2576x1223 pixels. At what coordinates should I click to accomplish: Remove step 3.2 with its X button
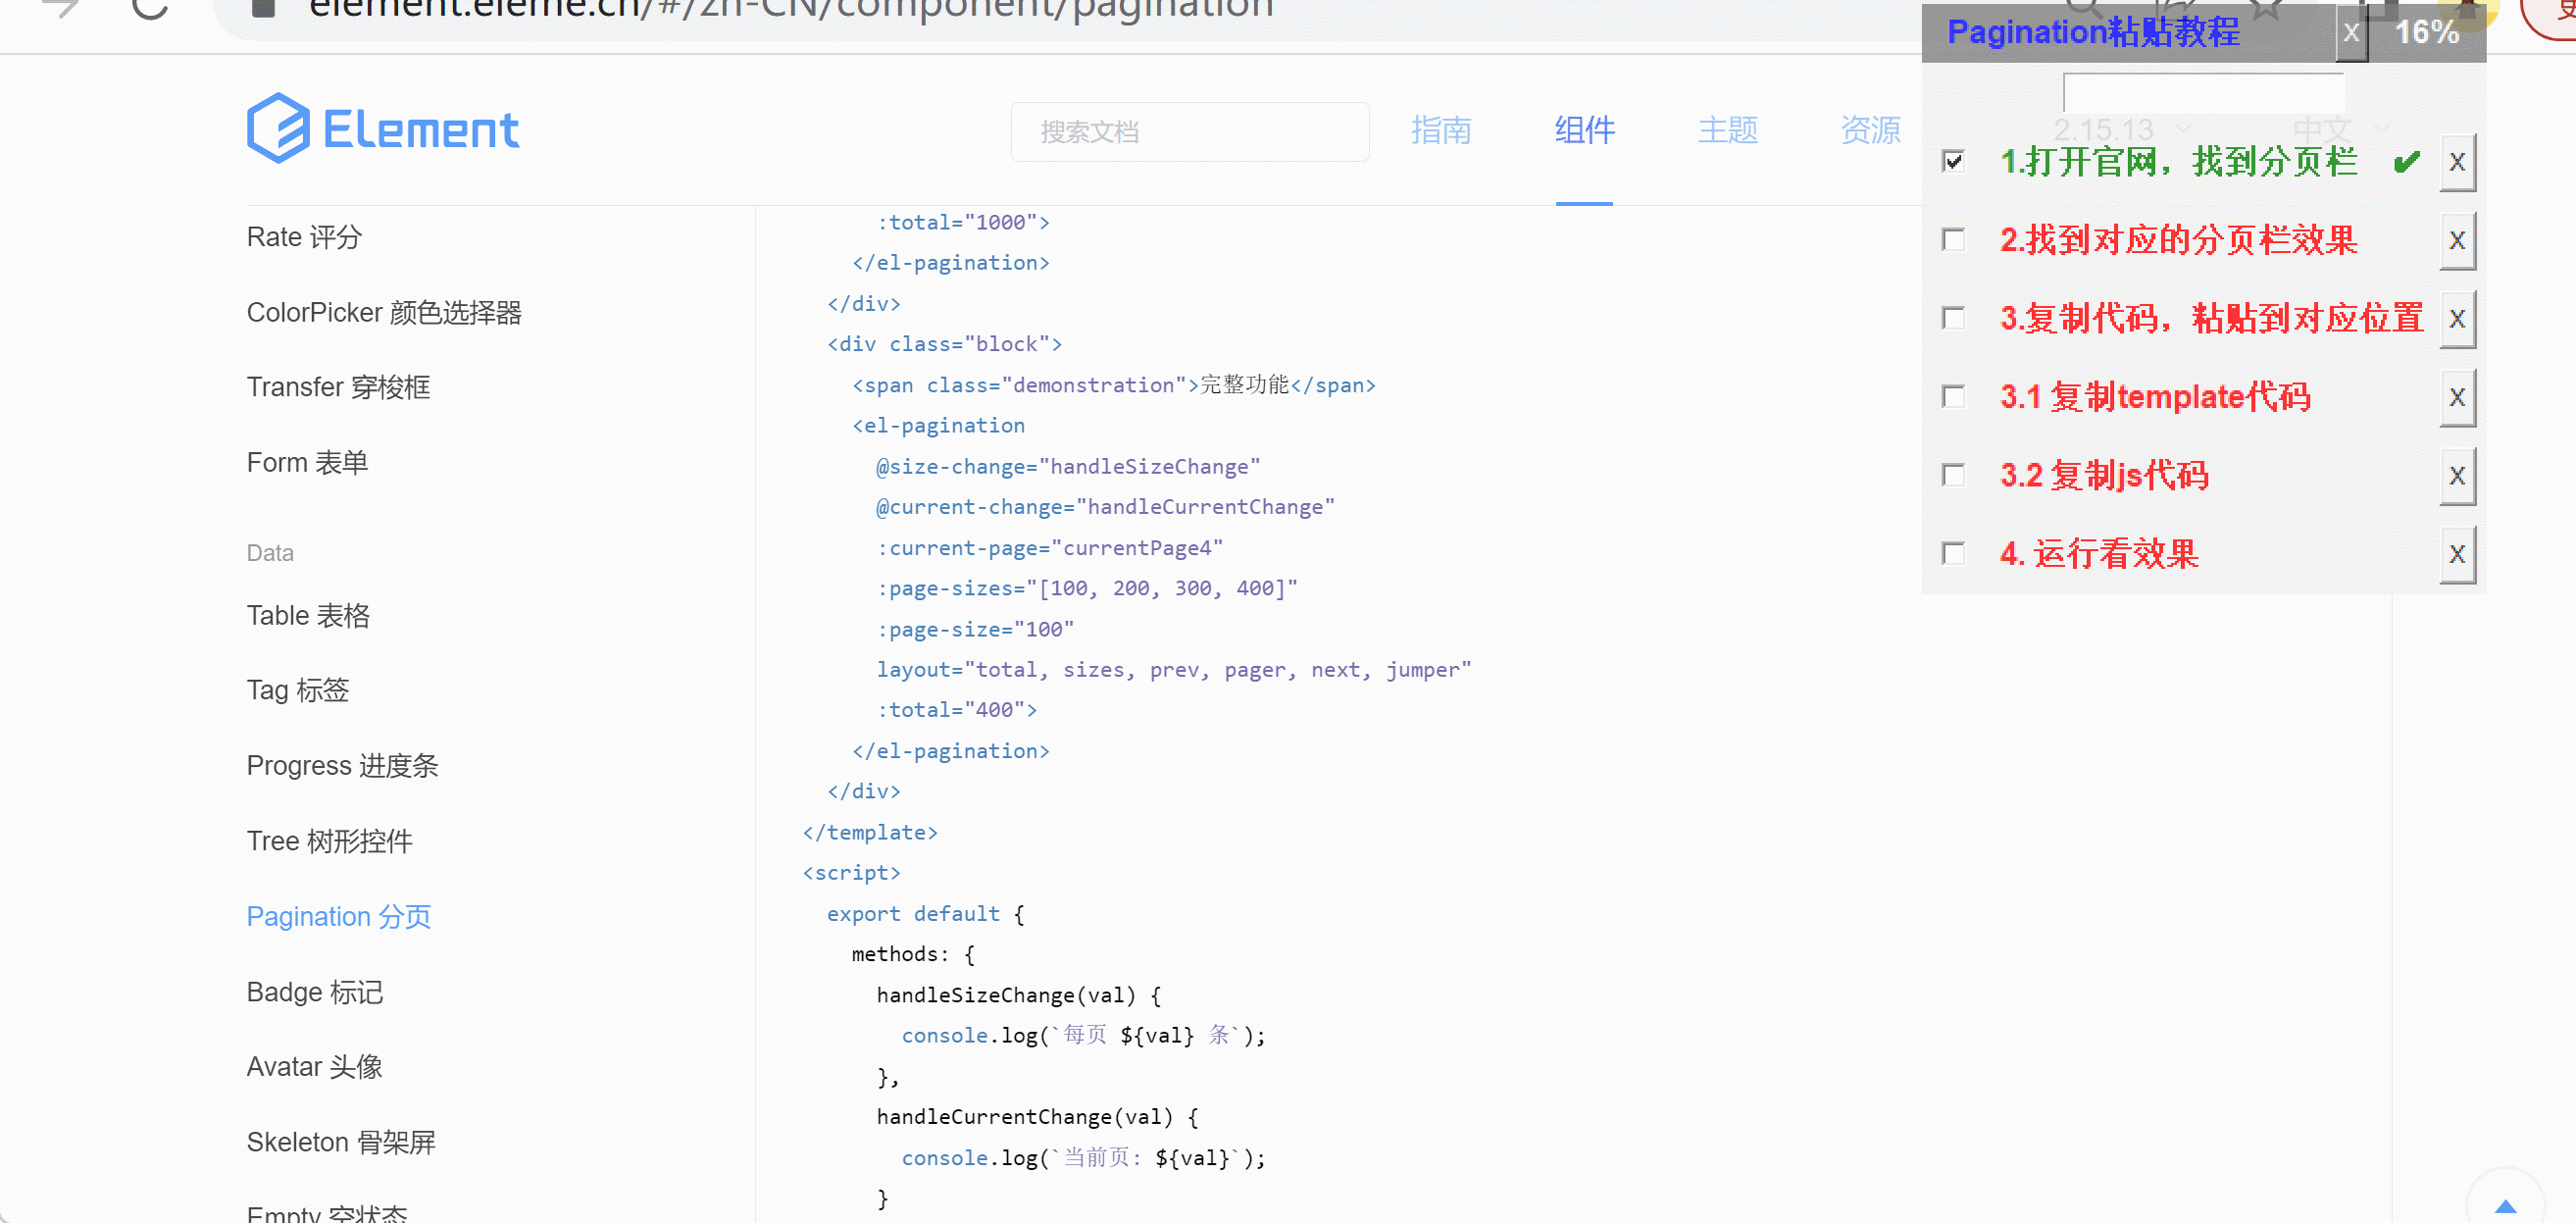pos(2457,476)
